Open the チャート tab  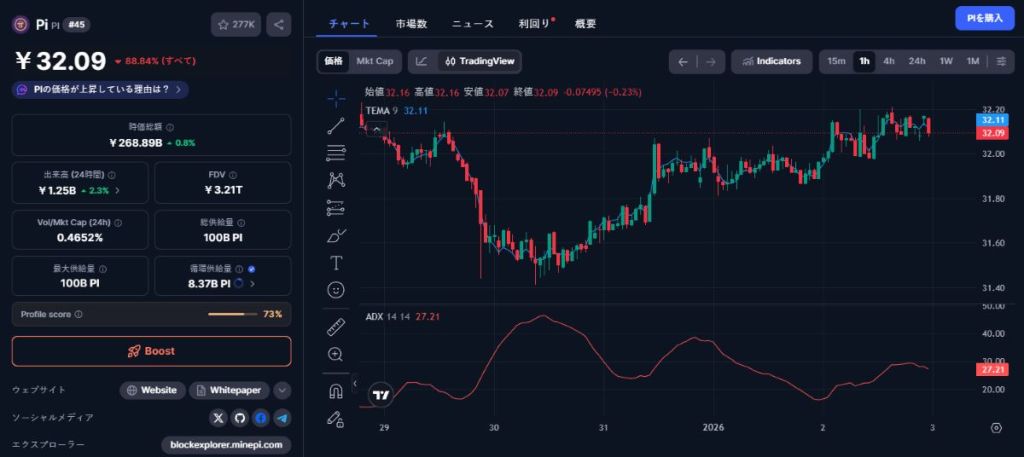pyautogui.click(x=347, y=24)
